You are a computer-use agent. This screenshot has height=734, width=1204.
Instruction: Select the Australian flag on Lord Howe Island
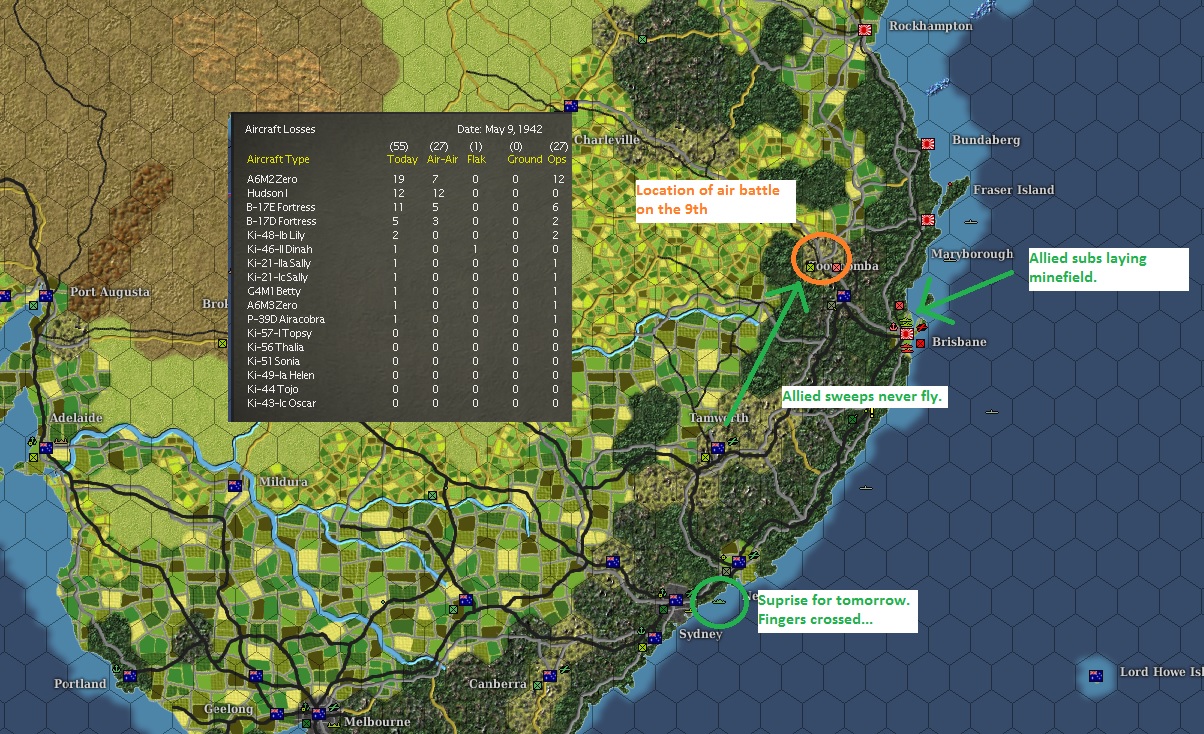[1095, 675]
